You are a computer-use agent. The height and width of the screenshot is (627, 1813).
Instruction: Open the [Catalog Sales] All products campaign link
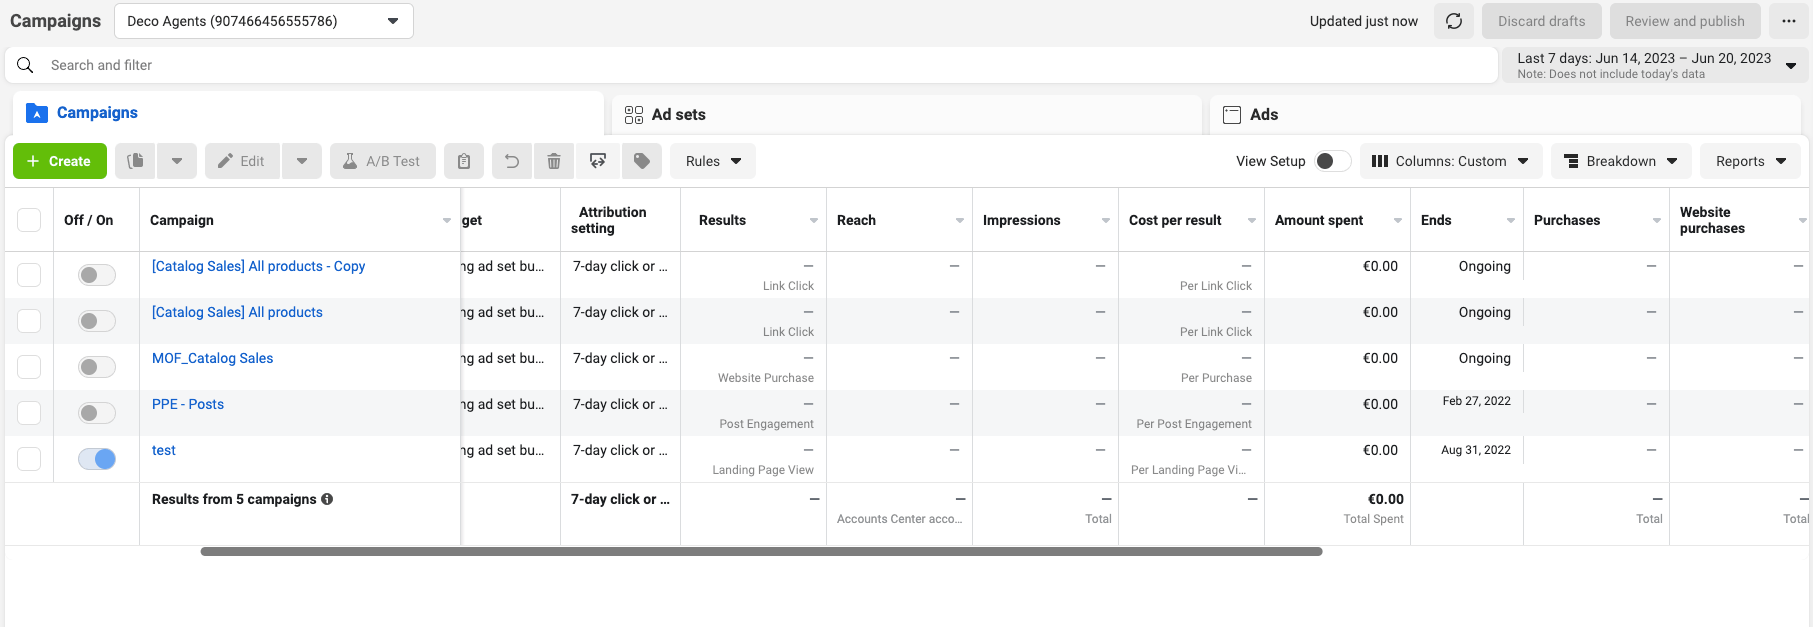point(237,312)
